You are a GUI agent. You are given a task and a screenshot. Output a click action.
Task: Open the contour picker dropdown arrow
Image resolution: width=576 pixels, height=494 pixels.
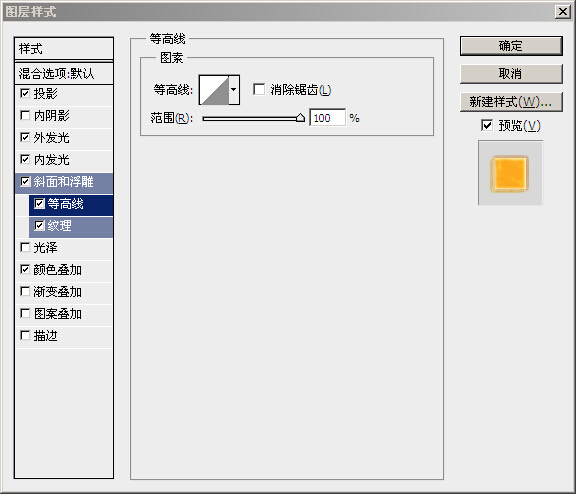click(x=234, y=90)
